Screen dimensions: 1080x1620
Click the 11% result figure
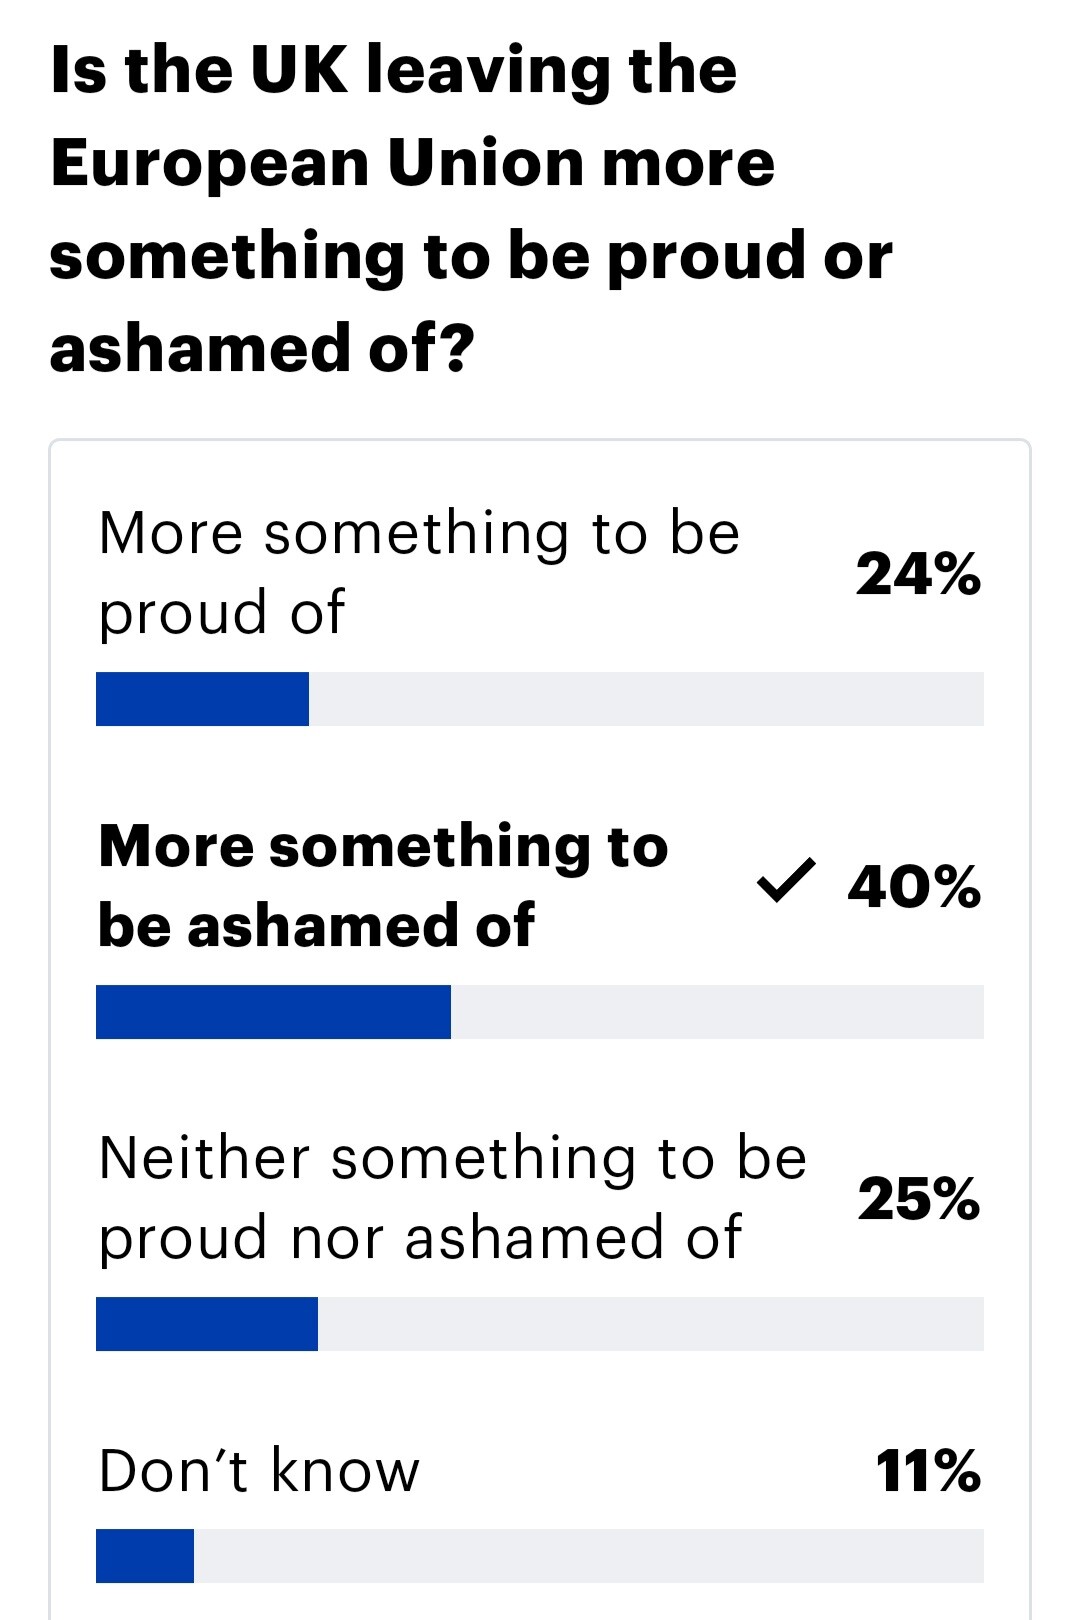(928, 1471)
